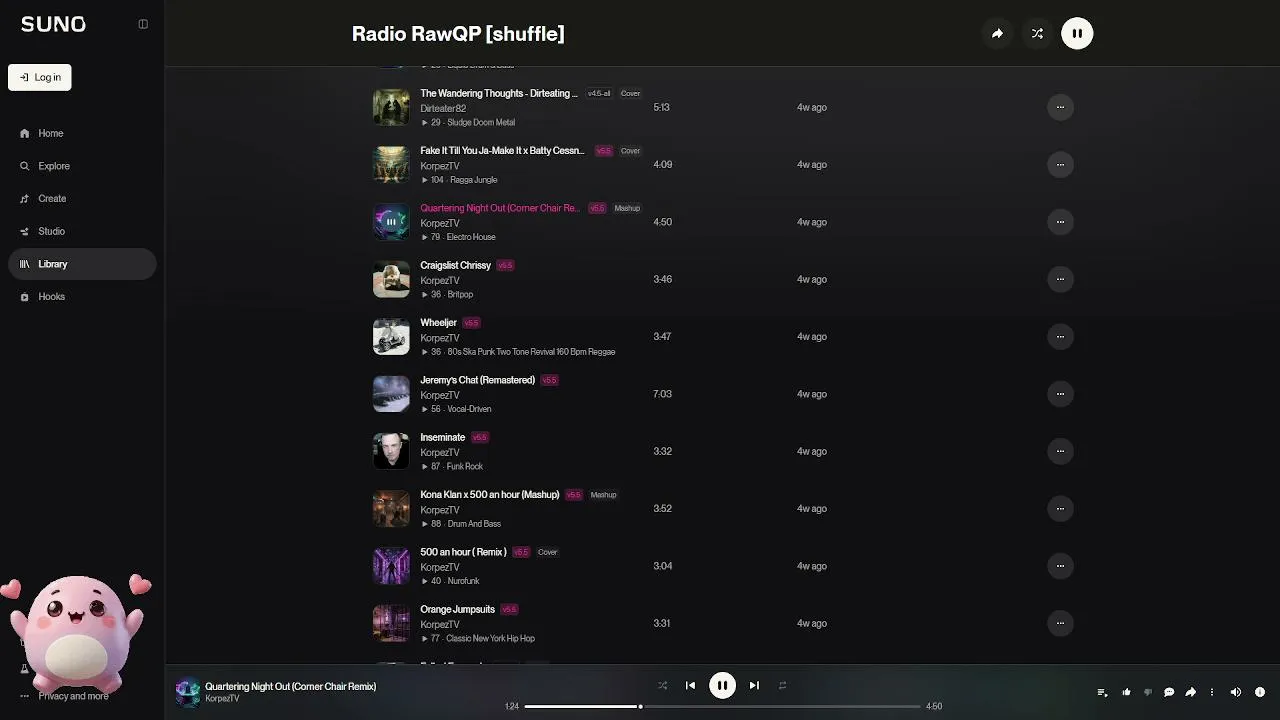Open more options for Fake It Till You Ja-Make It
The image size is (1280, 720).
(x=1060, y=164)
